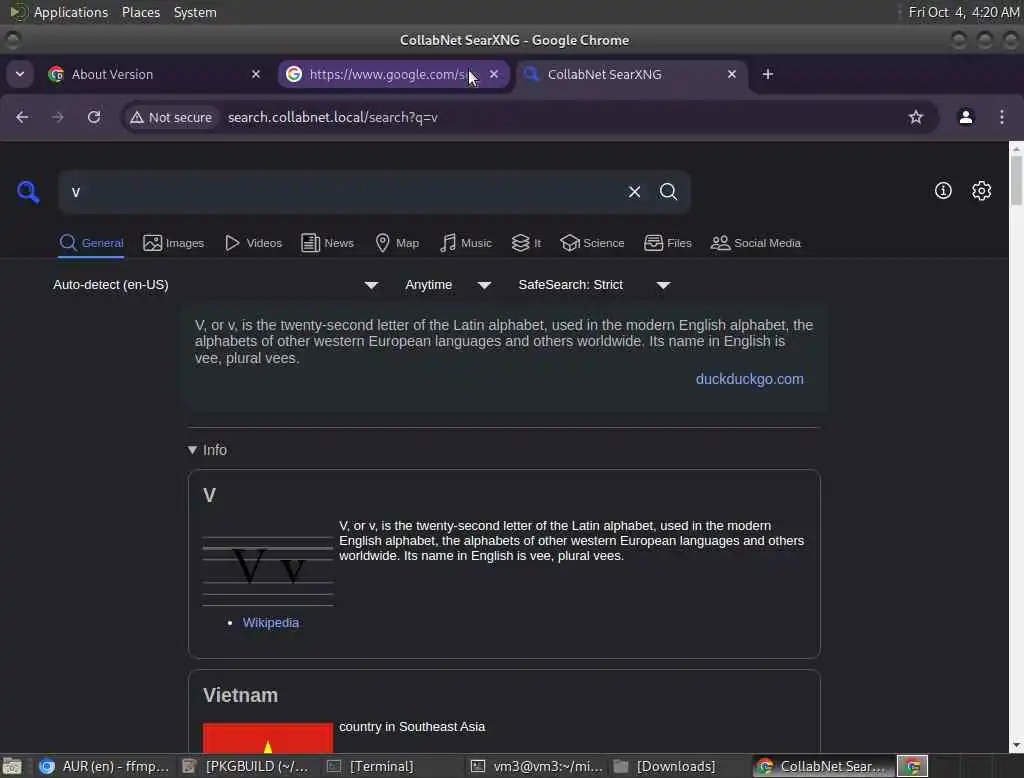Click the Chrome icon at taskbar end
1024x778 pixels.
[x=912, y=766]
